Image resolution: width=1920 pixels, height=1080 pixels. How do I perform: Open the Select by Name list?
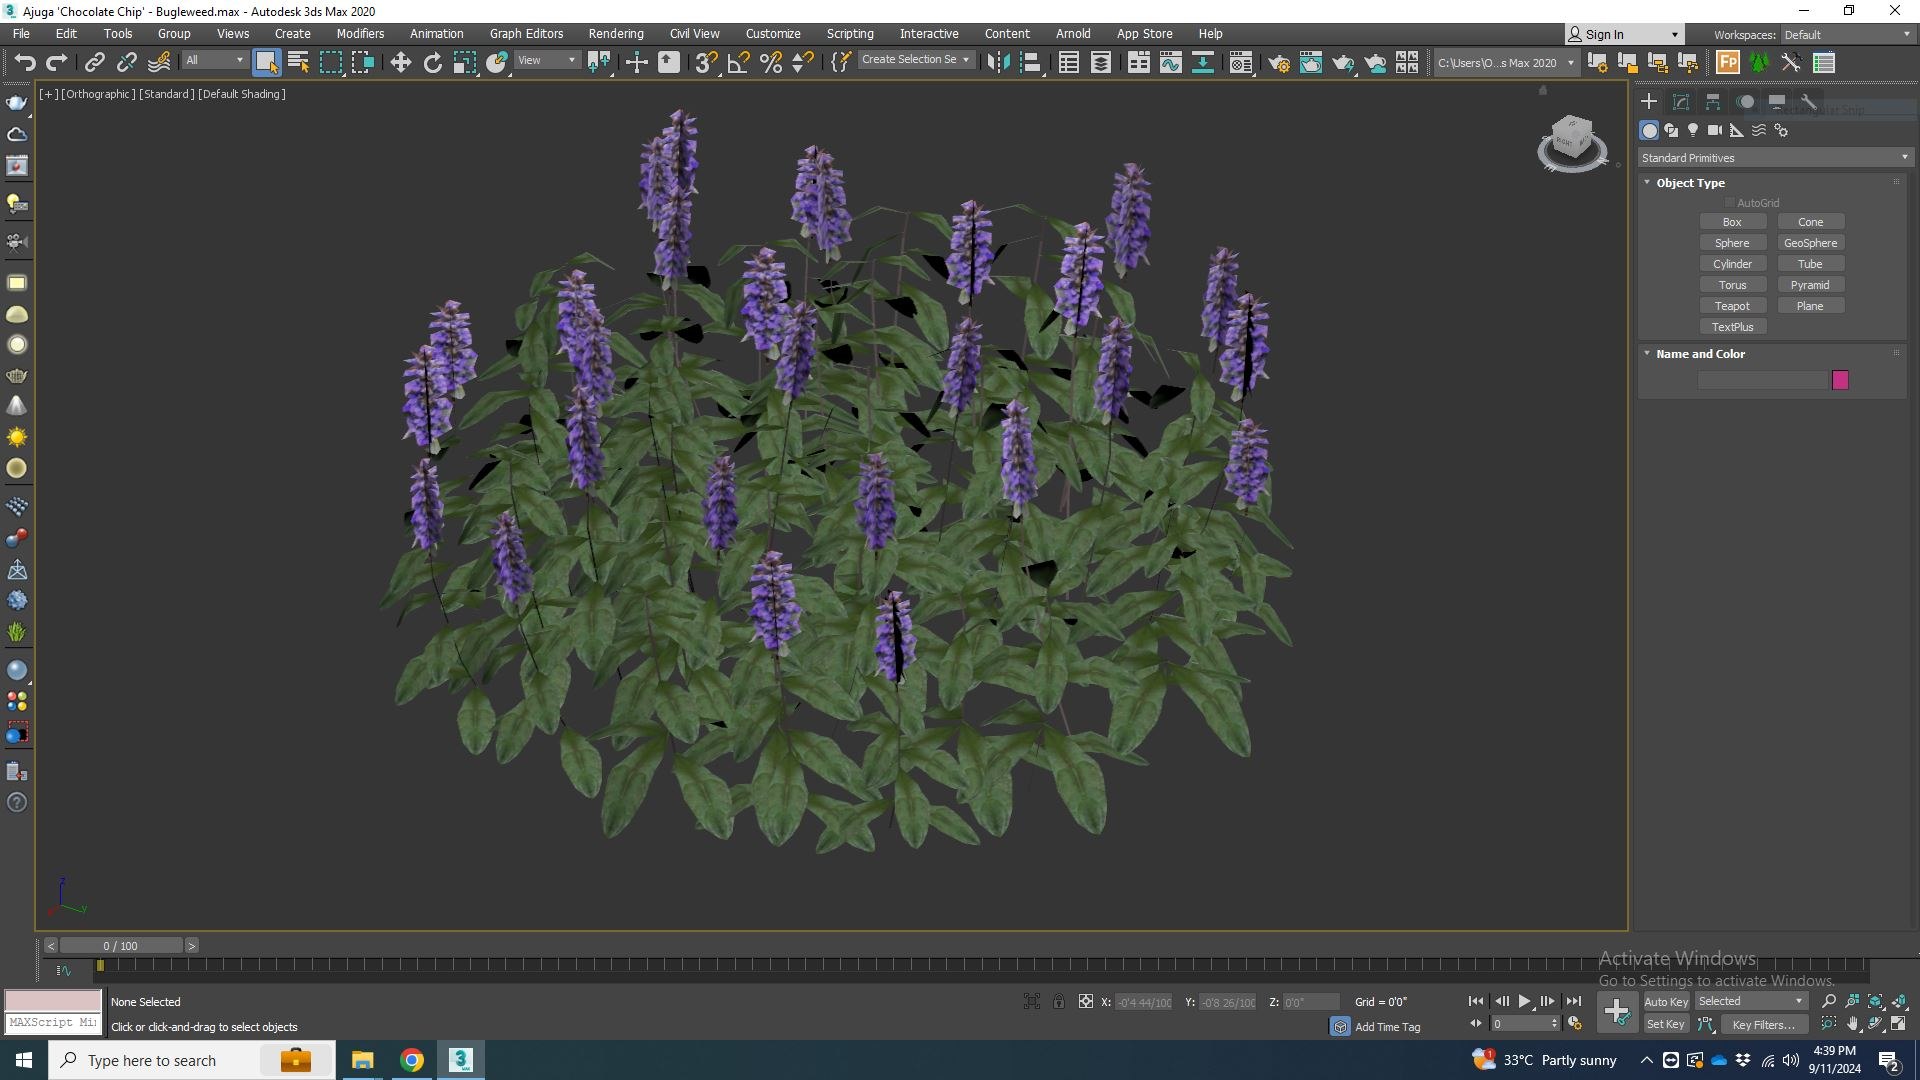coord(298,63)
